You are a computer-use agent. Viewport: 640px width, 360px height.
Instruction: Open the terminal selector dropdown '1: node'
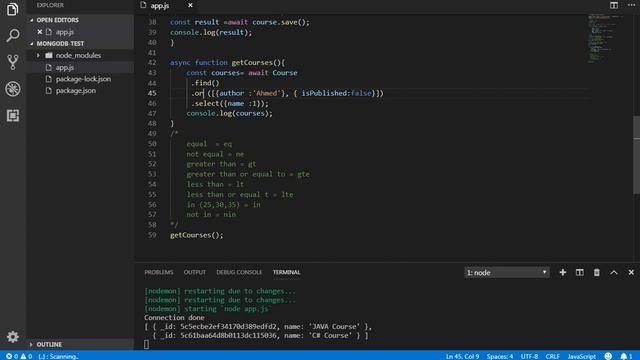507,272
